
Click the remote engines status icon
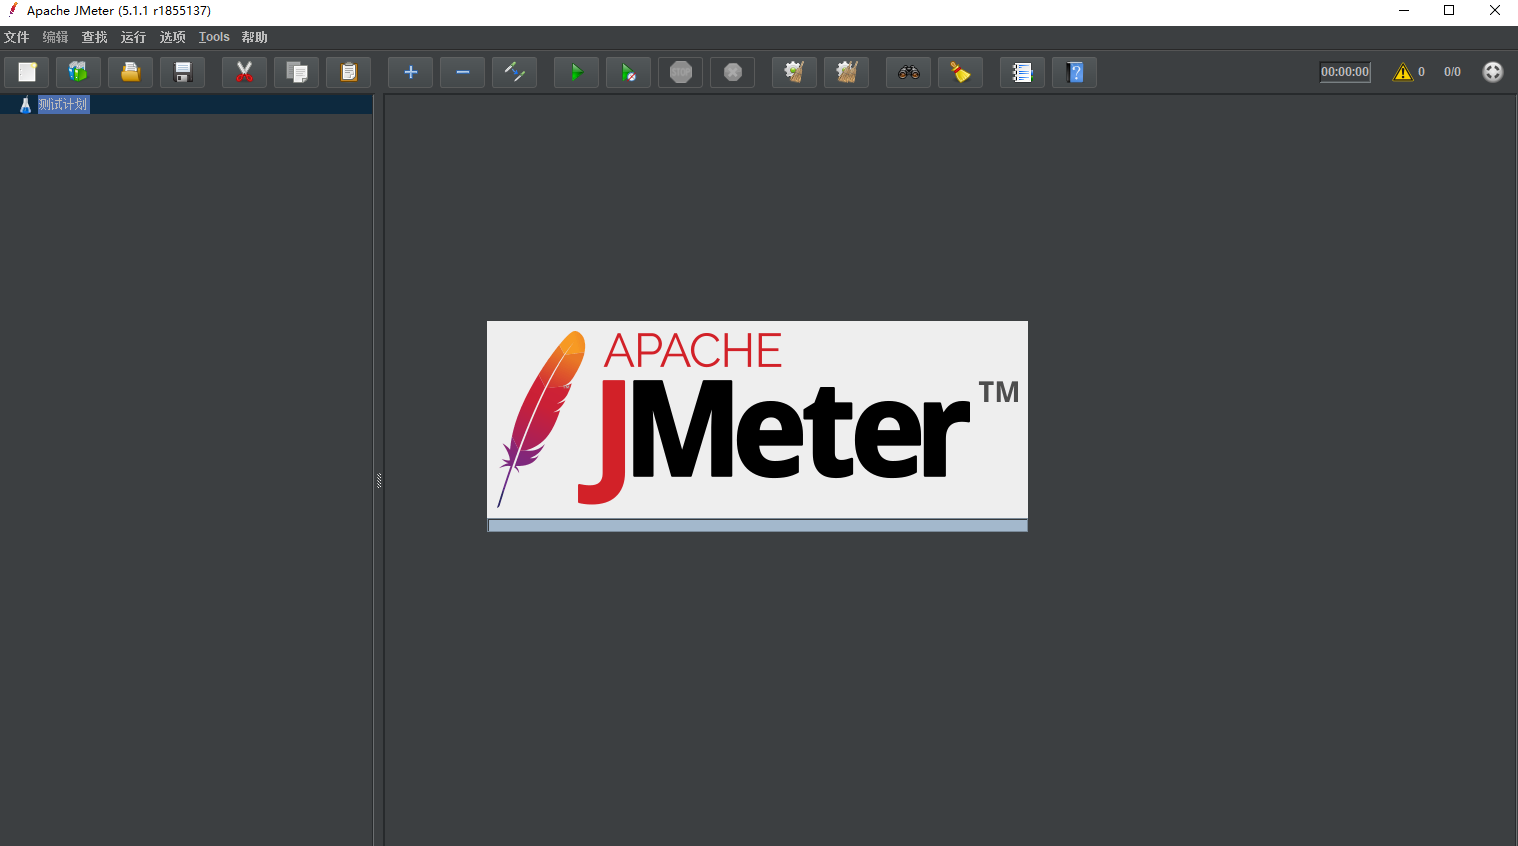click(x=1492, y=72)
